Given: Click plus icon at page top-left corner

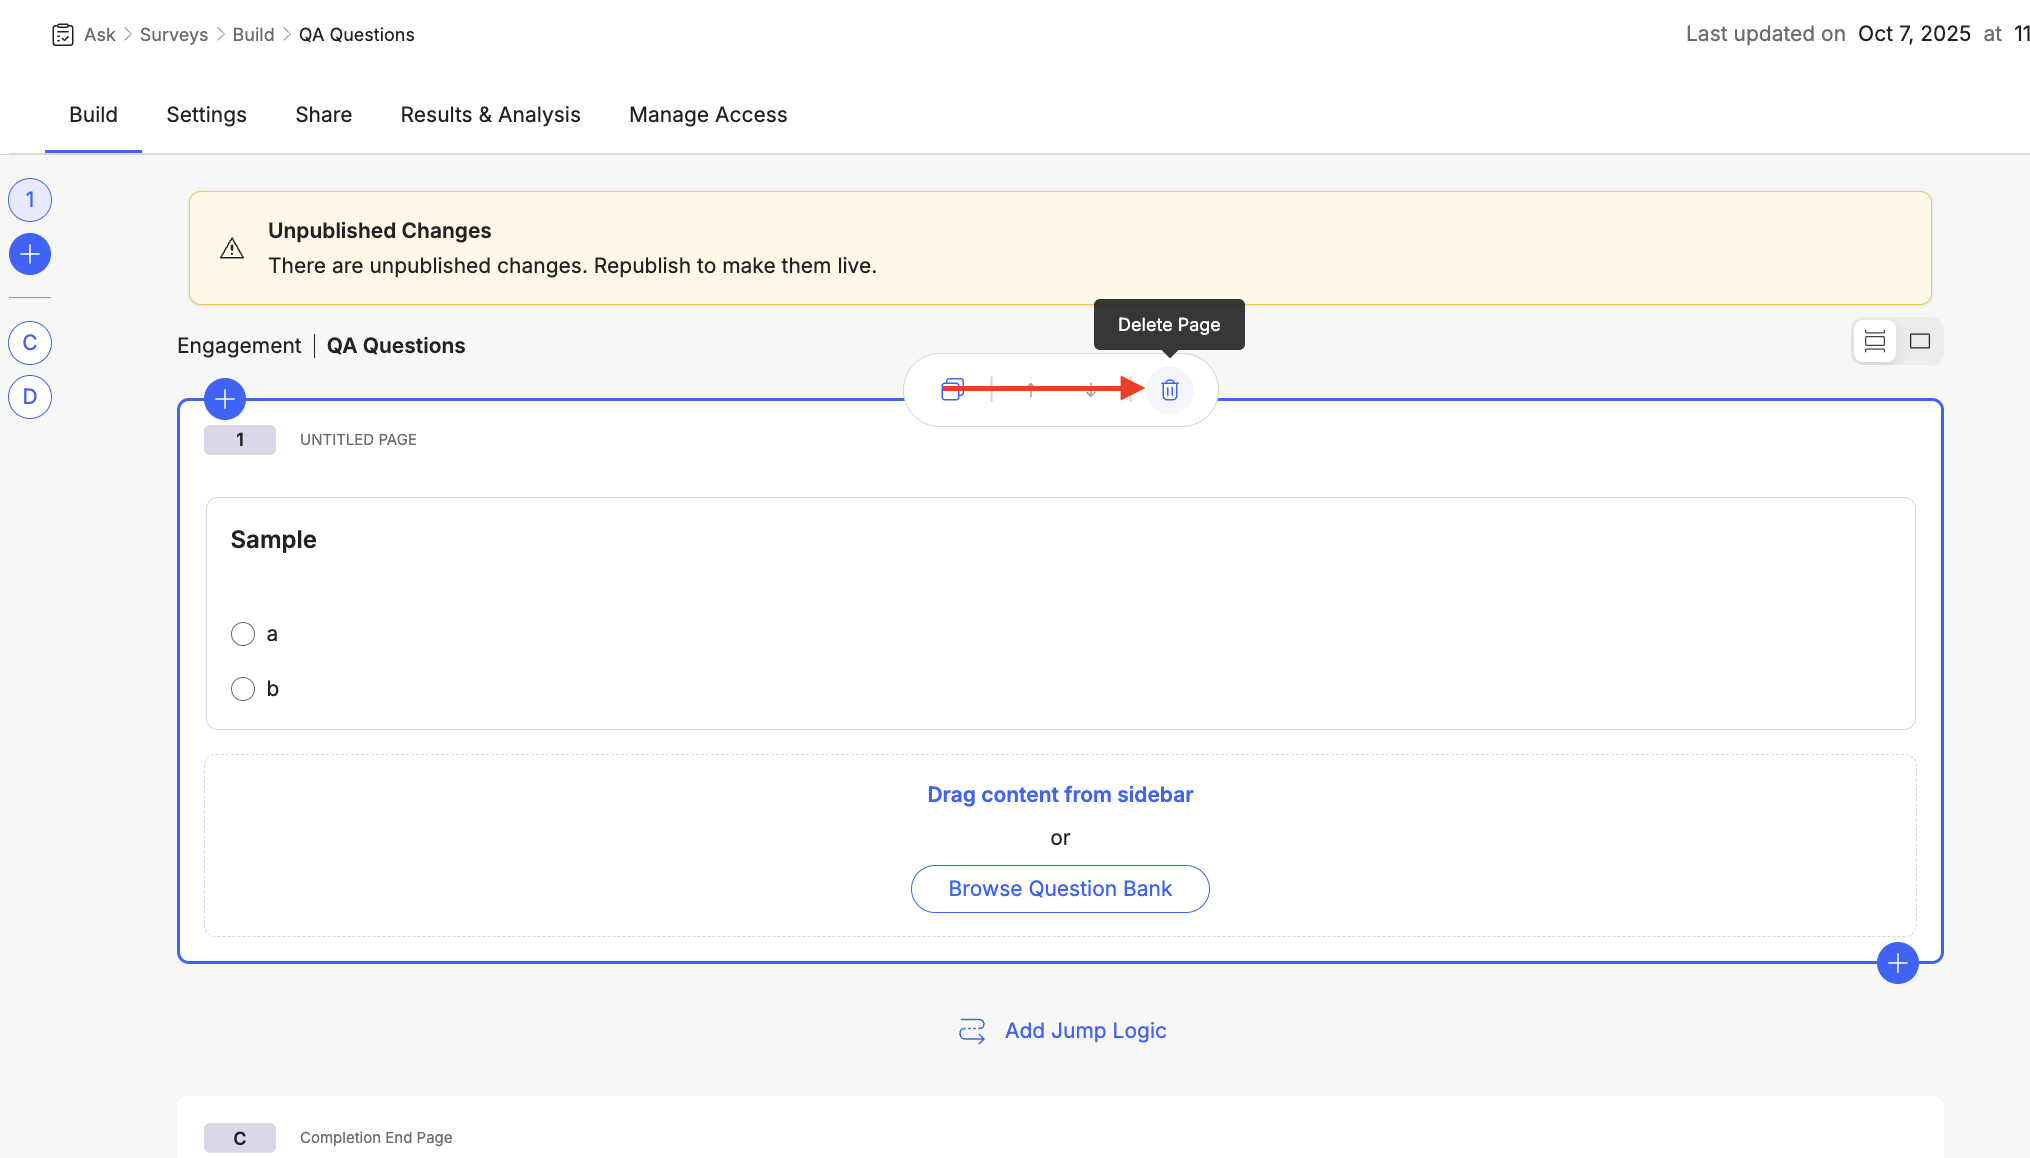Looking at the screenshot, I should [225, 399].
